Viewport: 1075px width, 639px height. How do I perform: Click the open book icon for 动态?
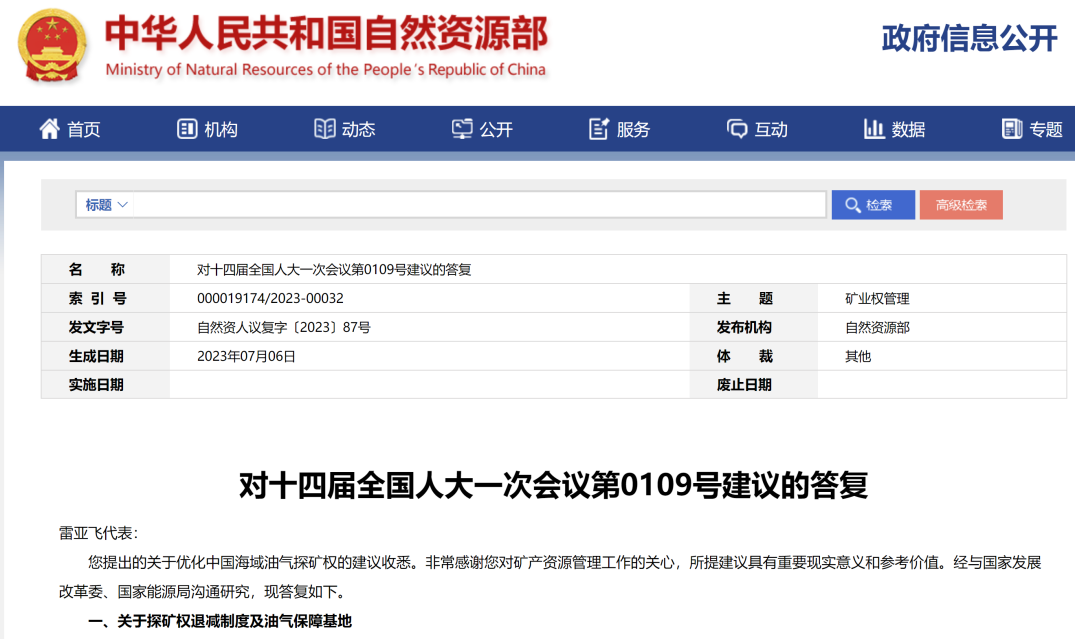pyautogui.click(x=325, y=129)
